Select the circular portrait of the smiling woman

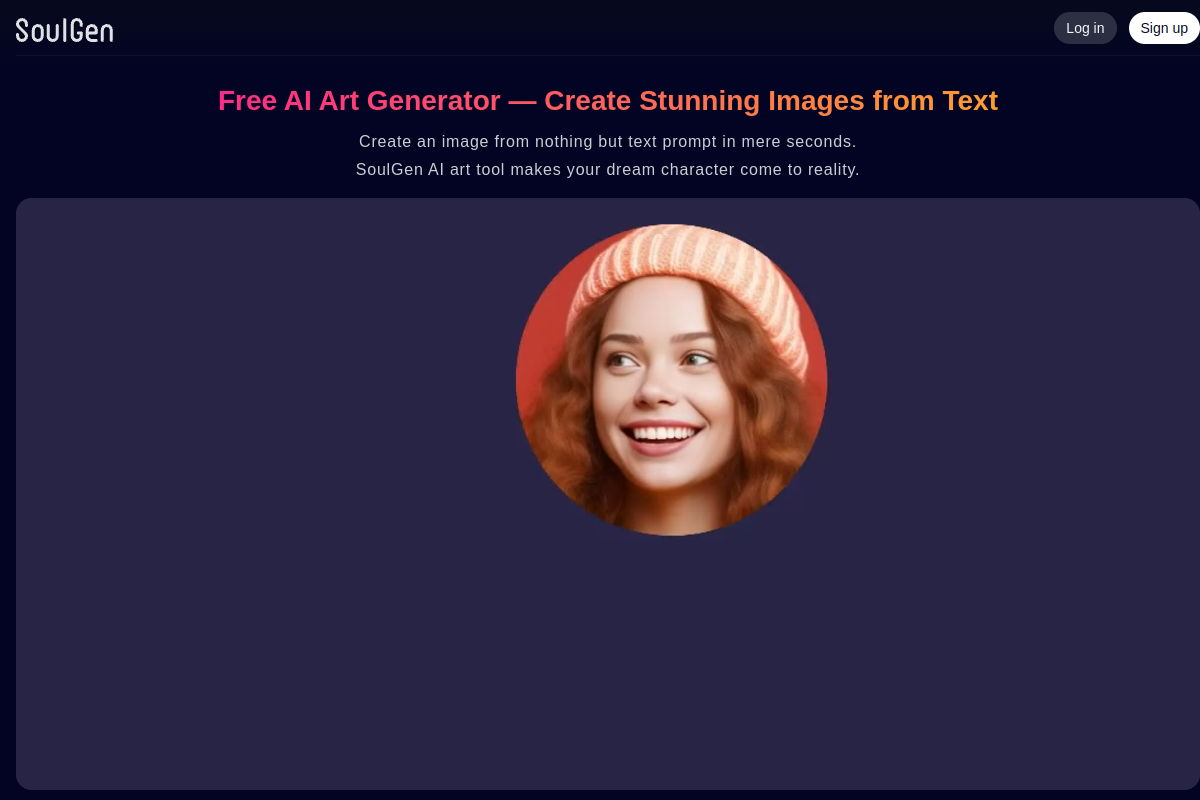(x=671, y=380)
